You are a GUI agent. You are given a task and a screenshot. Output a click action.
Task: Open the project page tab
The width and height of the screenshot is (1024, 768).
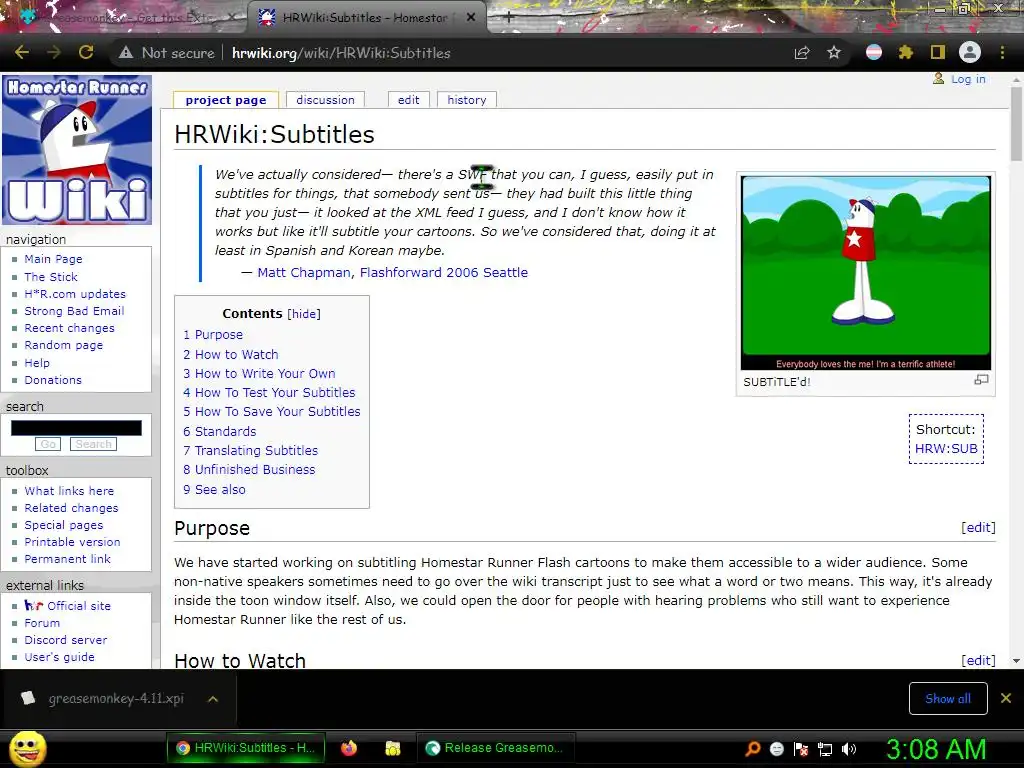(x=226, y=100)
